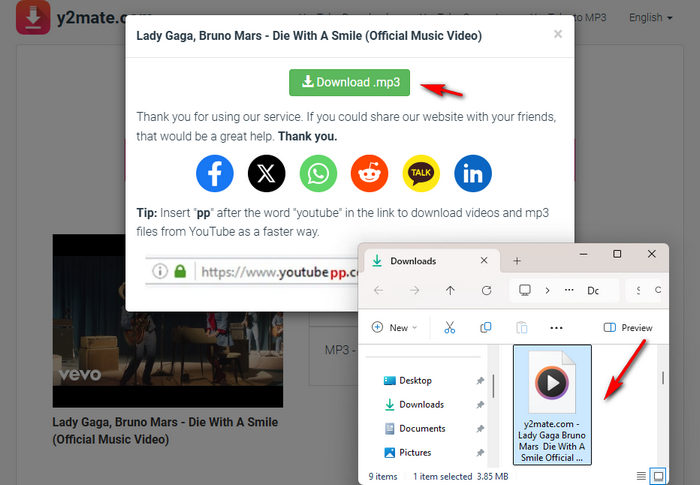This screenshot has width=700, height=485.
Task: Switch to large icons view toggle
Action: [x=658, y=476]
